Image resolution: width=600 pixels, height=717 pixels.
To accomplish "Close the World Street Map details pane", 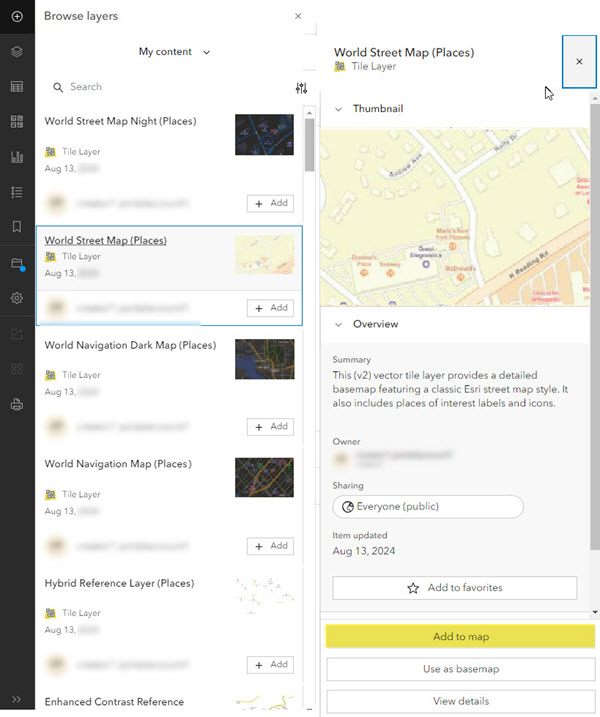I will pos(579,61).
